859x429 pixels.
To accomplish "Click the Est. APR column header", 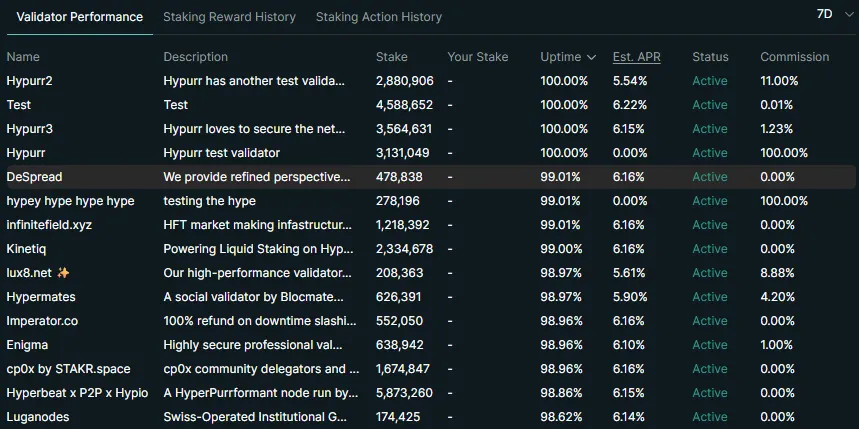I will (x=636, y=57).
